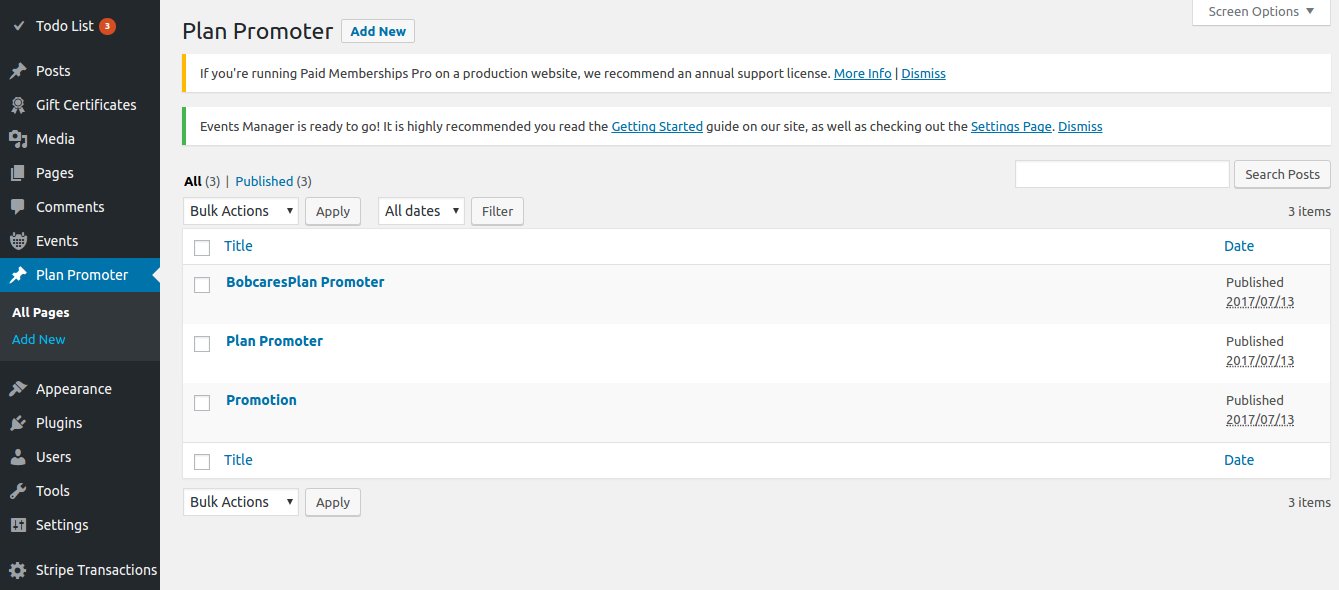Check the BobcaresPlan Promoter row checkbox
The height and width of the screenshot is (590, 1339).
click(202, 285)
